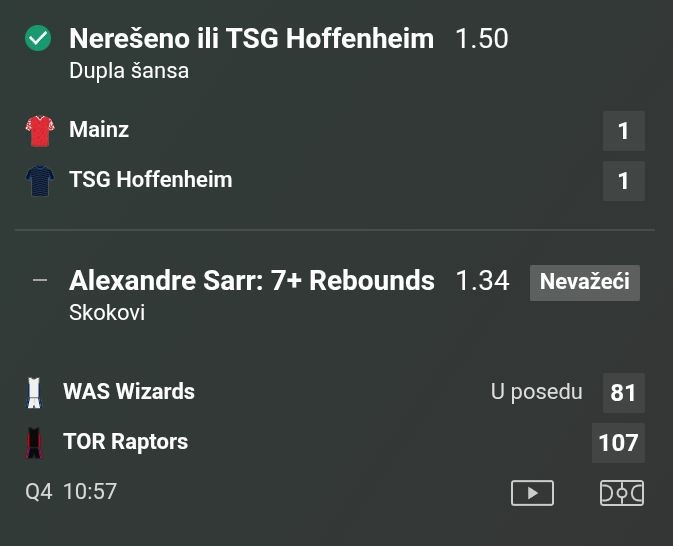This screenshot has width=673, height=546.
Task: Click the Skokovi market label
Action: pyautogui.click(x=107, y=312)
